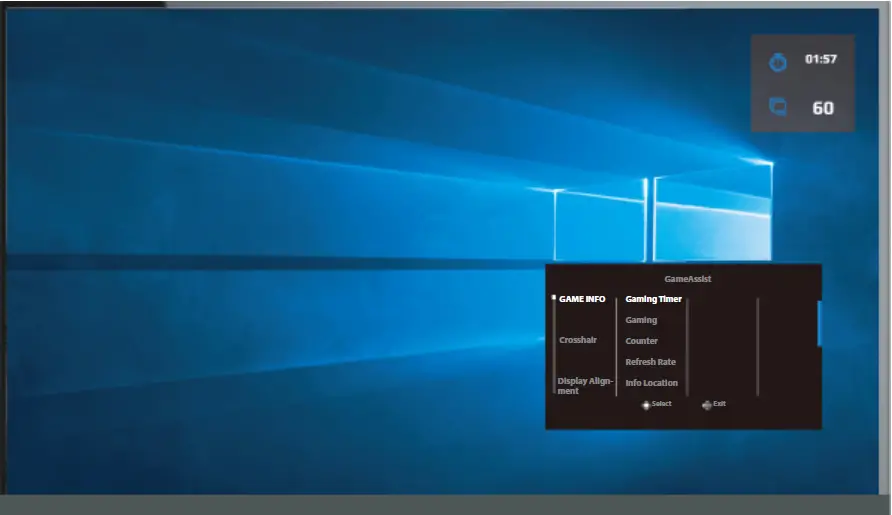Screen dimensions: 892x515
Task: Click the Exit hint label
Action: pos(719,403)
